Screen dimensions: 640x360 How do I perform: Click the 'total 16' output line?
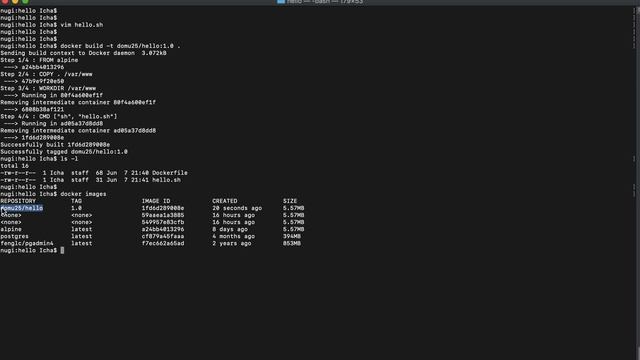click(14, 166)
